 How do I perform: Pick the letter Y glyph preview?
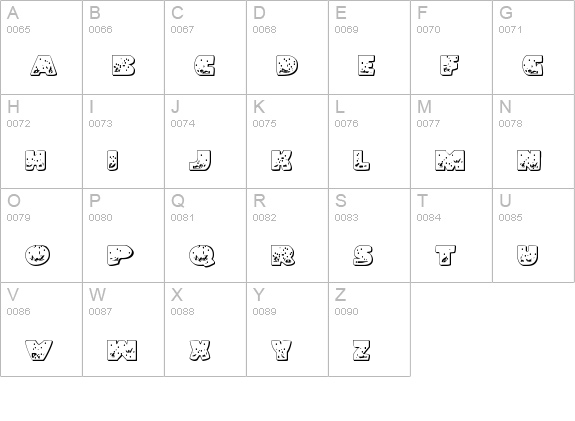282,350
